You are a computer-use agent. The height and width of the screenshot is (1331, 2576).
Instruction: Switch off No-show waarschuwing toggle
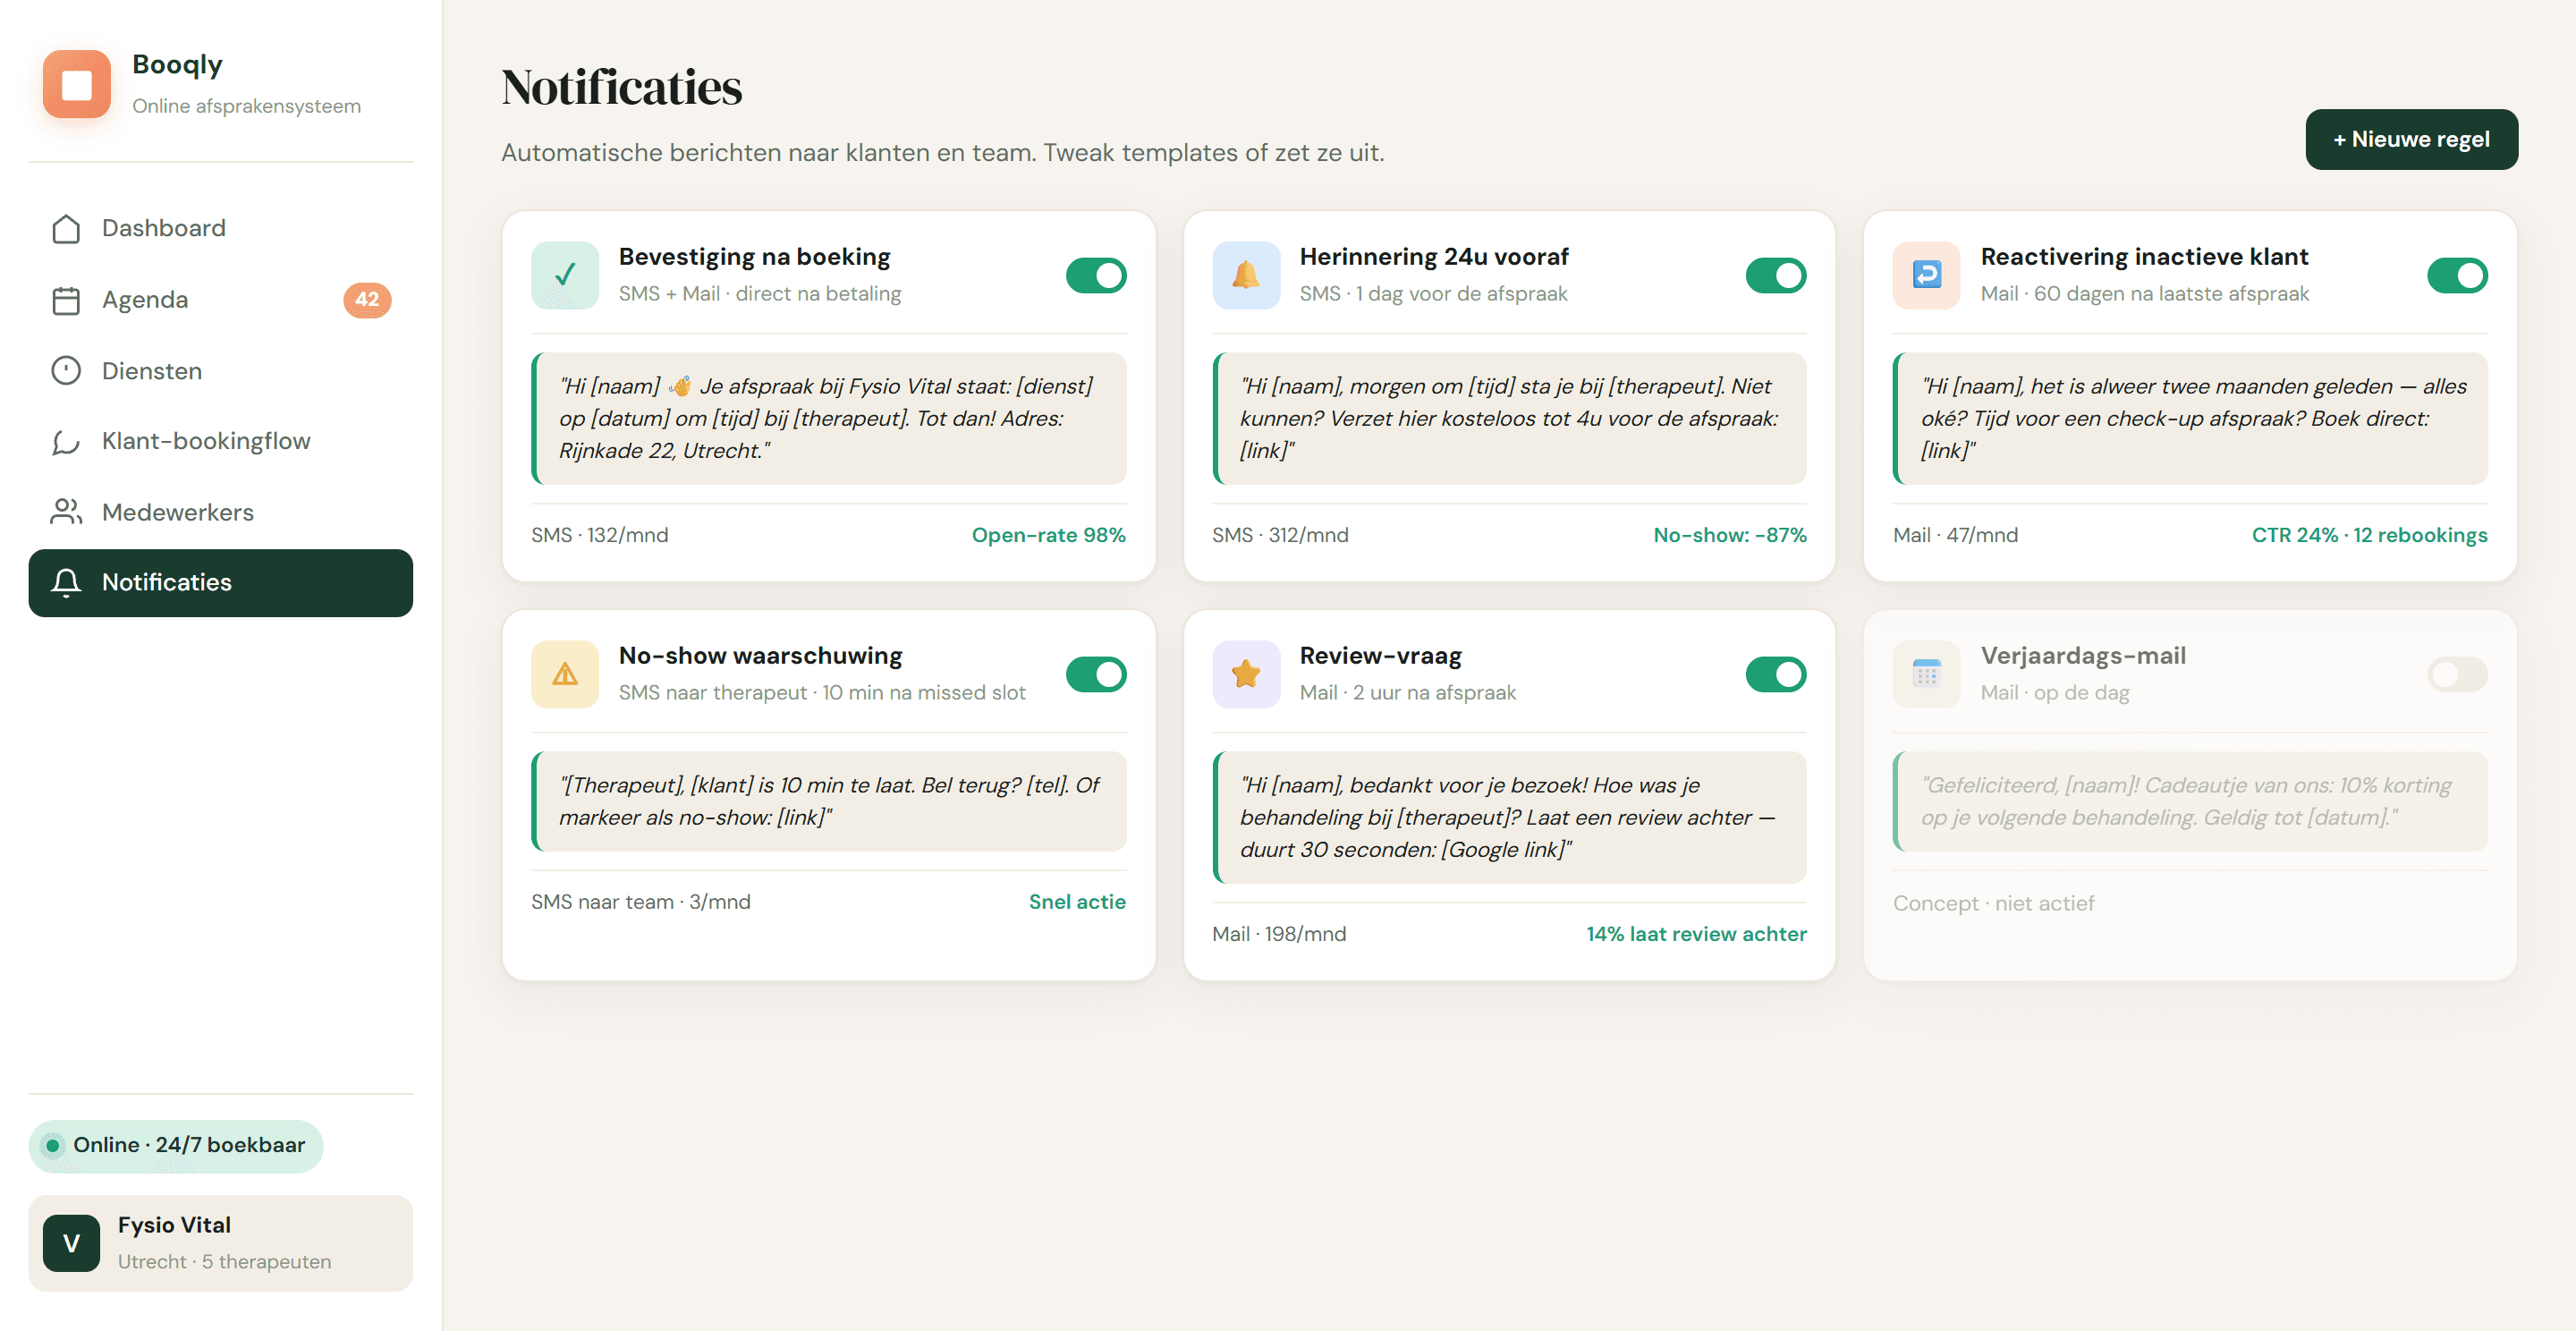[1096, 674]
